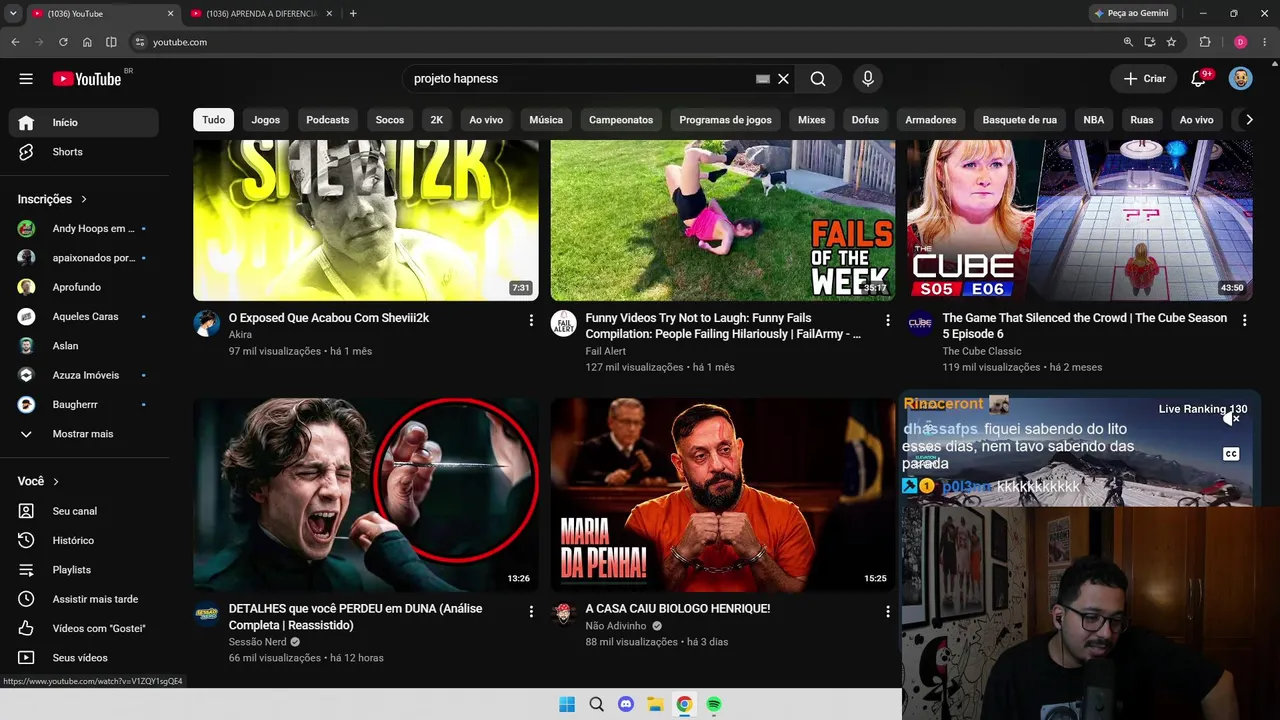
Task: Open Chrome tab search dropdown
Action: click(13, 13)
